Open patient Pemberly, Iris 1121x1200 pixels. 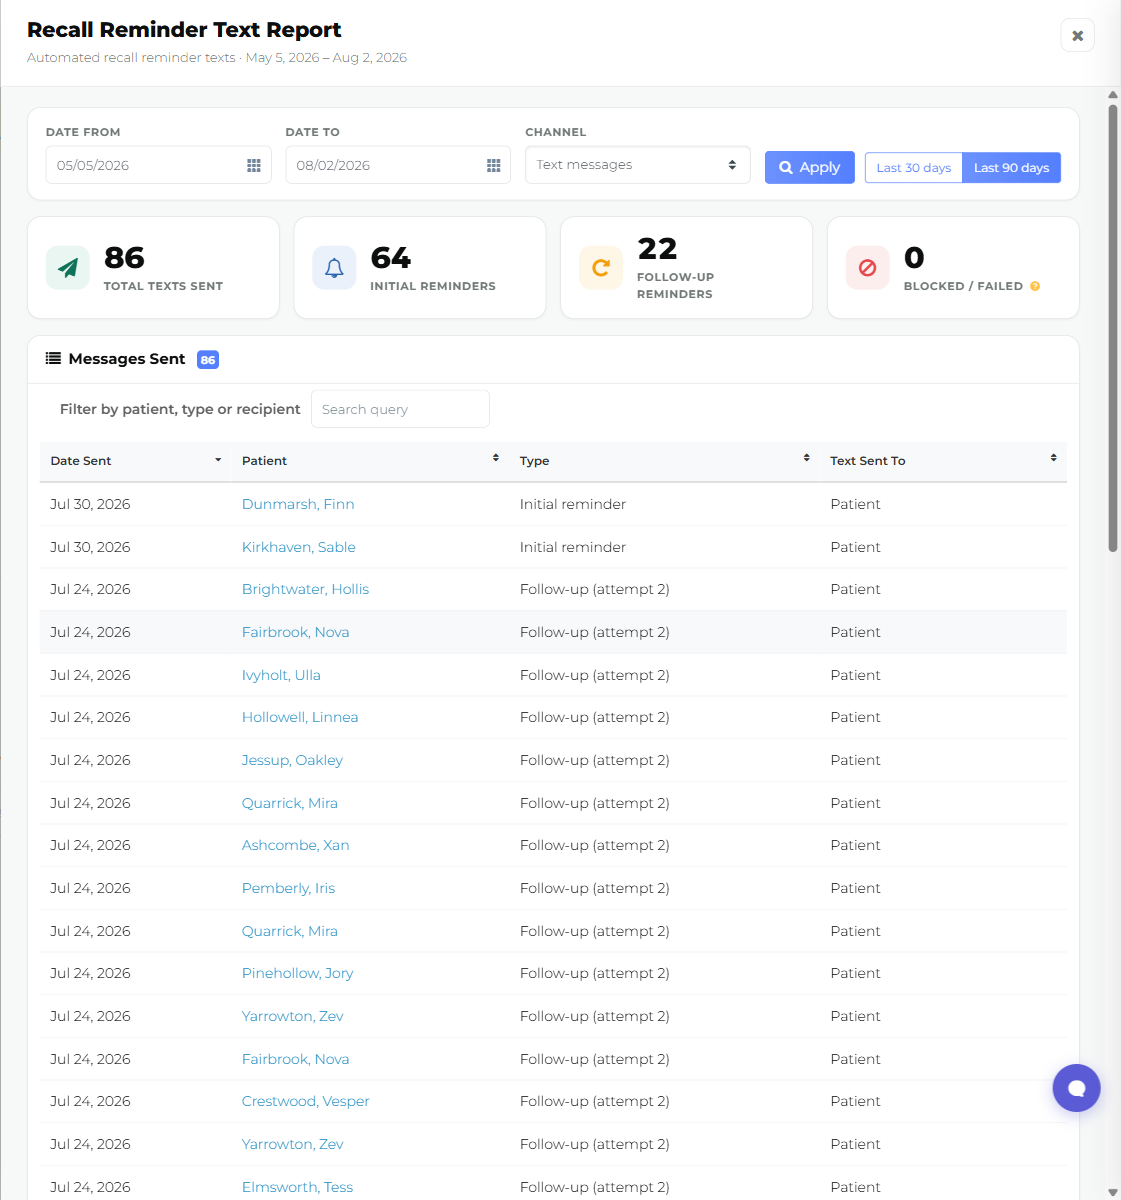289,888
